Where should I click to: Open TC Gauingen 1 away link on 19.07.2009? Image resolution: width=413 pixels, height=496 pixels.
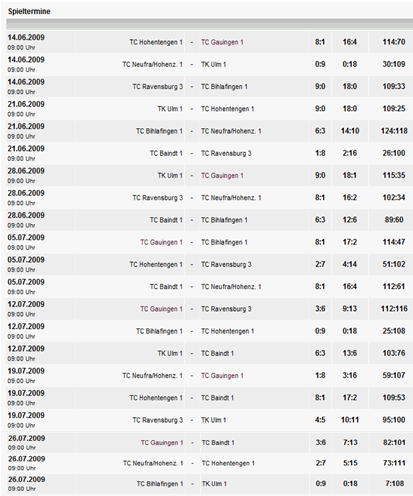pos(222,376)
